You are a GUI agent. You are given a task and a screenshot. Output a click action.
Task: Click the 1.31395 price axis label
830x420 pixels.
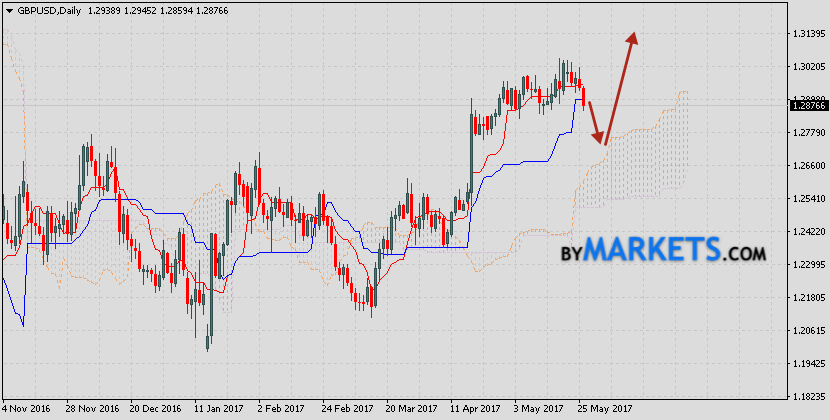click(x=807, y=34)
